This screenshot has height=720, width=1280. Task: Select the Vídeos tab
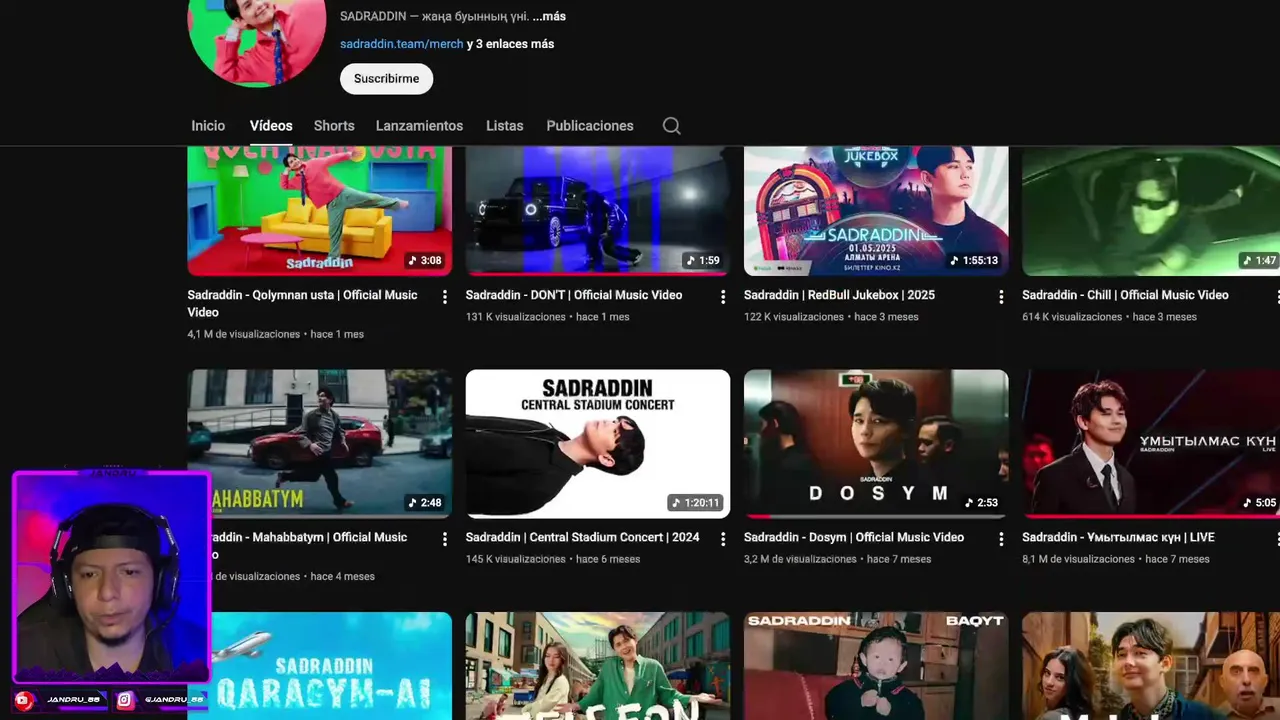click(271, 126)
